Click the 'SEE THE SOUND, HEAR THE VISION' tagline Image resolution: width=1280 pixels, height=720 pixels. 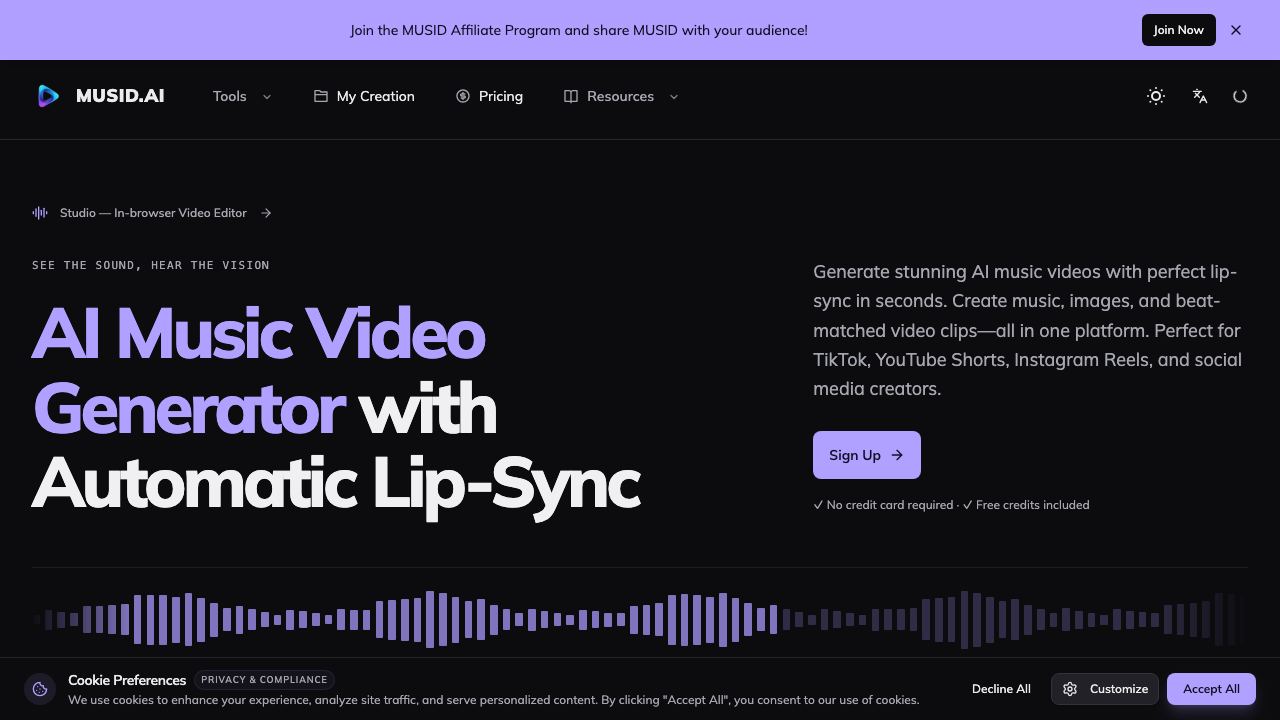[151, 265]
